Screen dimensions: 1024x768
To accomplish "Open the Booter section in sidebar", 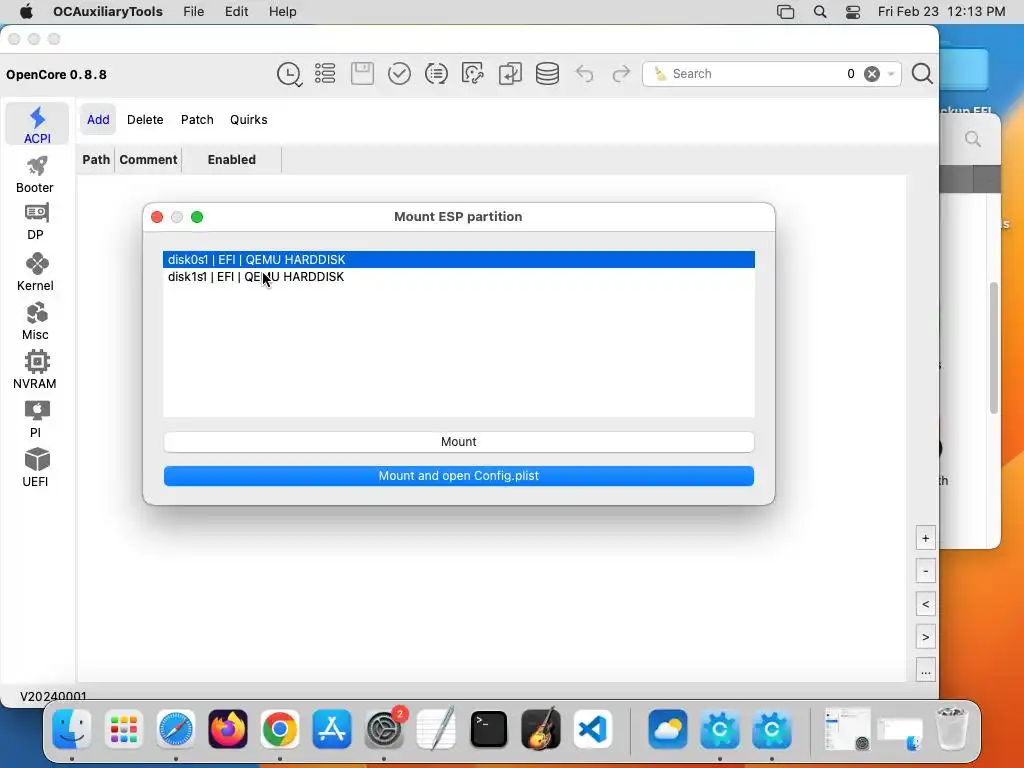I will click(x=35, y=174).
